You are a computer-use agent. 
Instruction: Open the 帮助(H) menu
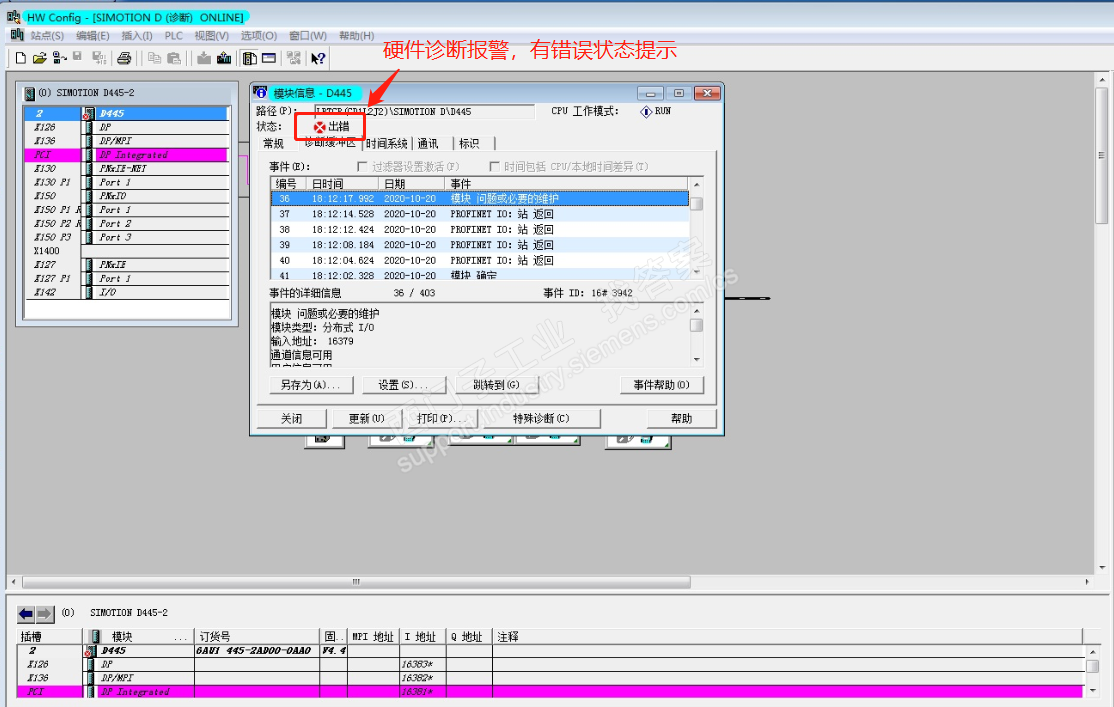coord(357,36)
